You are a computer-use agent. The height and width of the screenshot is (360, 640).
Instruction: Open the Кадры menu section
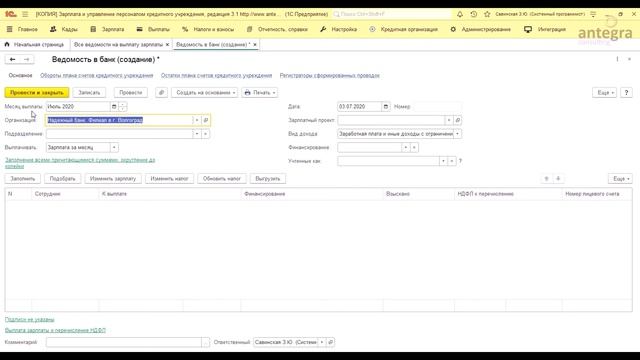click(x=64, y=29)
